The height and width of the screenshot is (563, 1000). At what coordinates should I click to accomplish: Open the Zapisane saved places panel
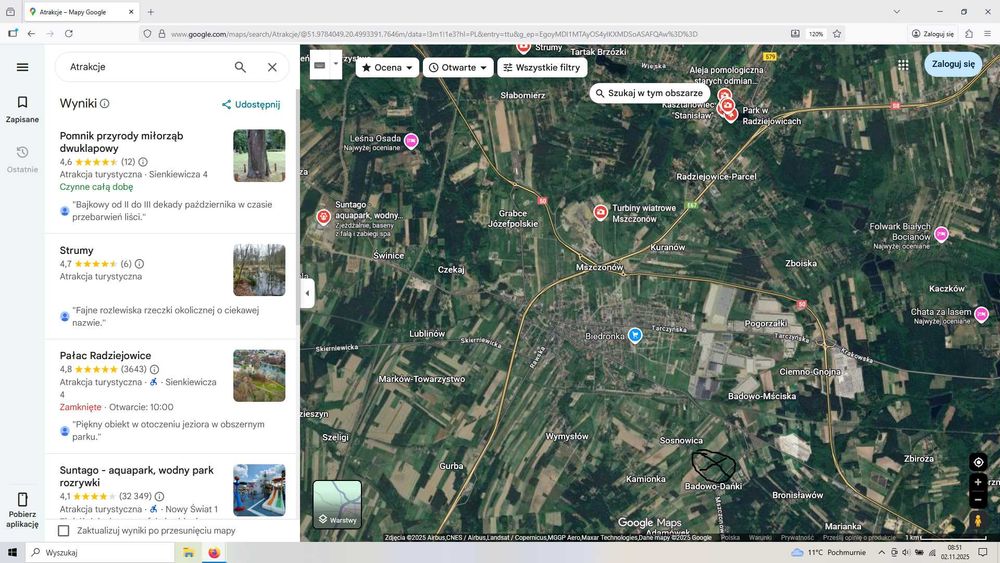pos(22,109)
